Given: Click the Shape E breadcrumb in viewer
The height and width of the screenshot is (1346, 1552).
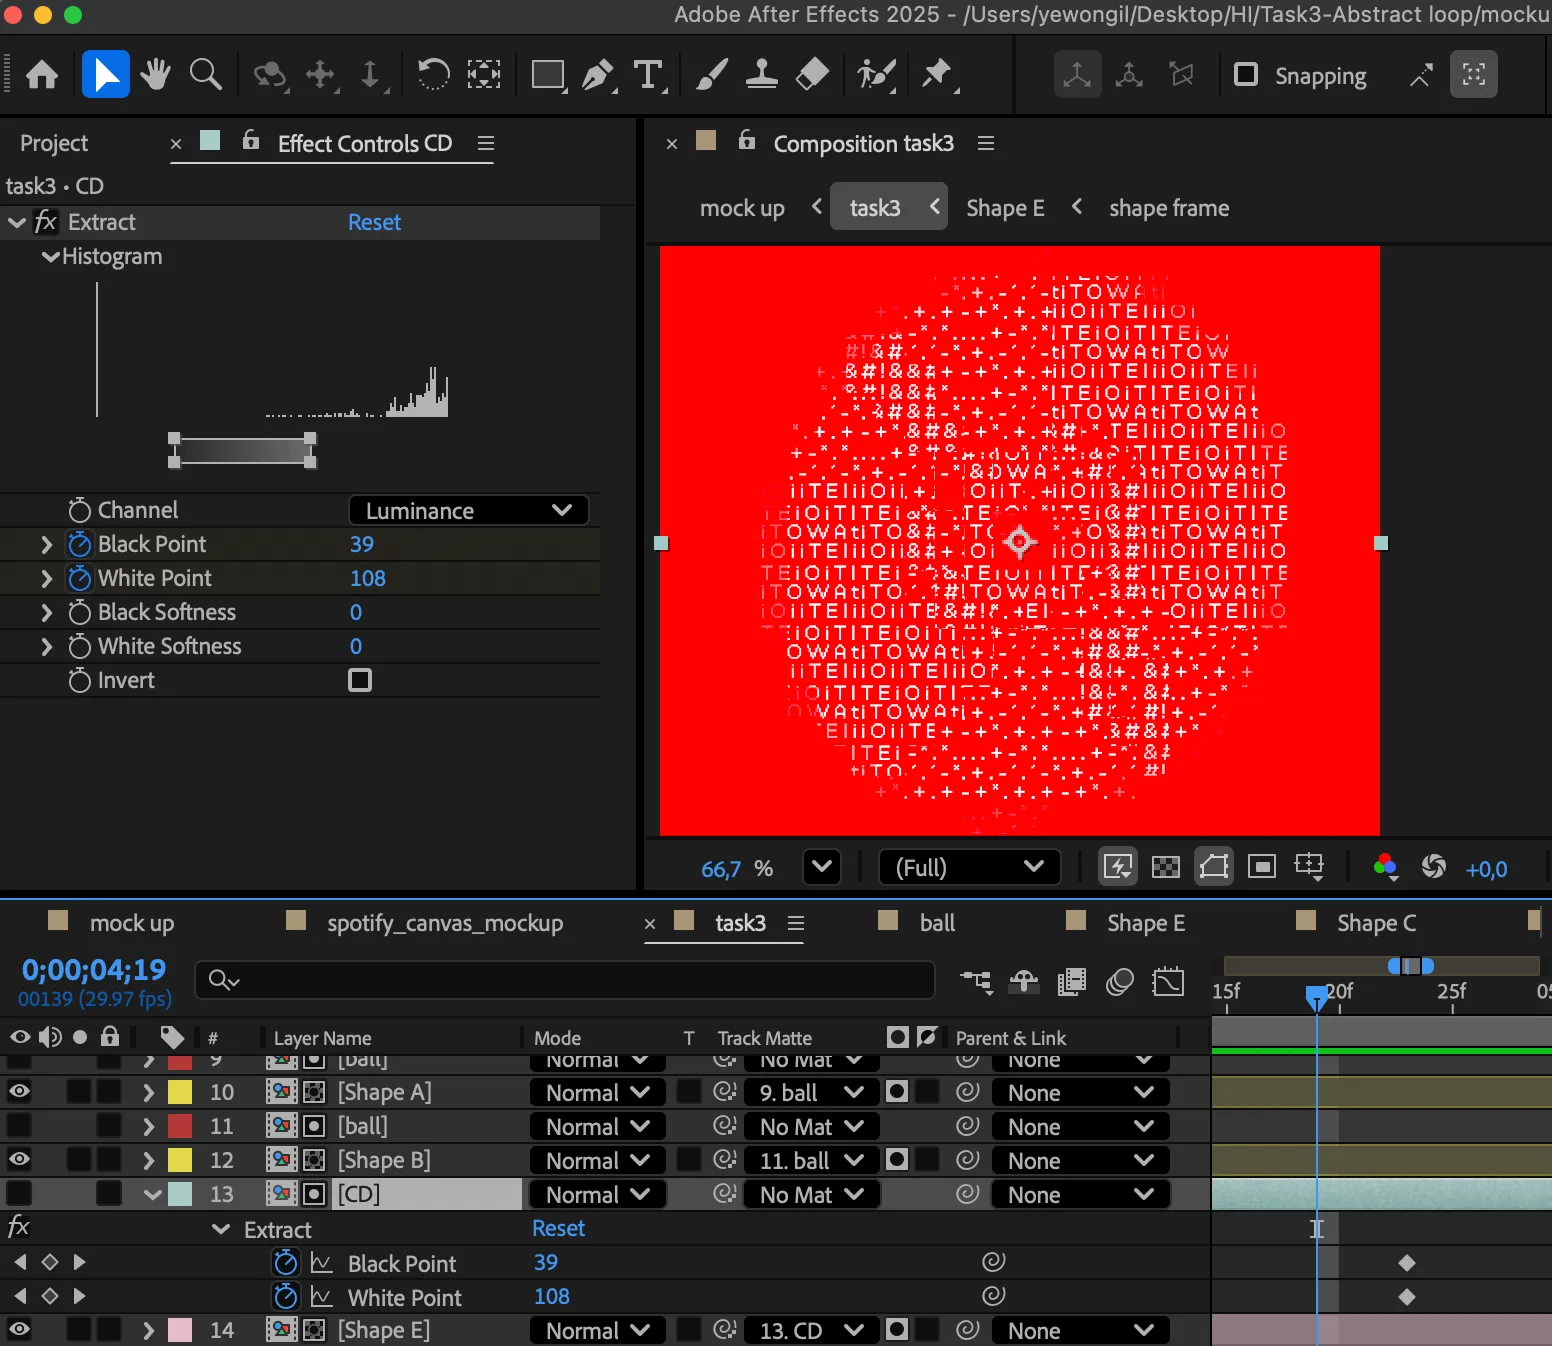Looking at the screenshot, I should click(x=1005, y=208).
